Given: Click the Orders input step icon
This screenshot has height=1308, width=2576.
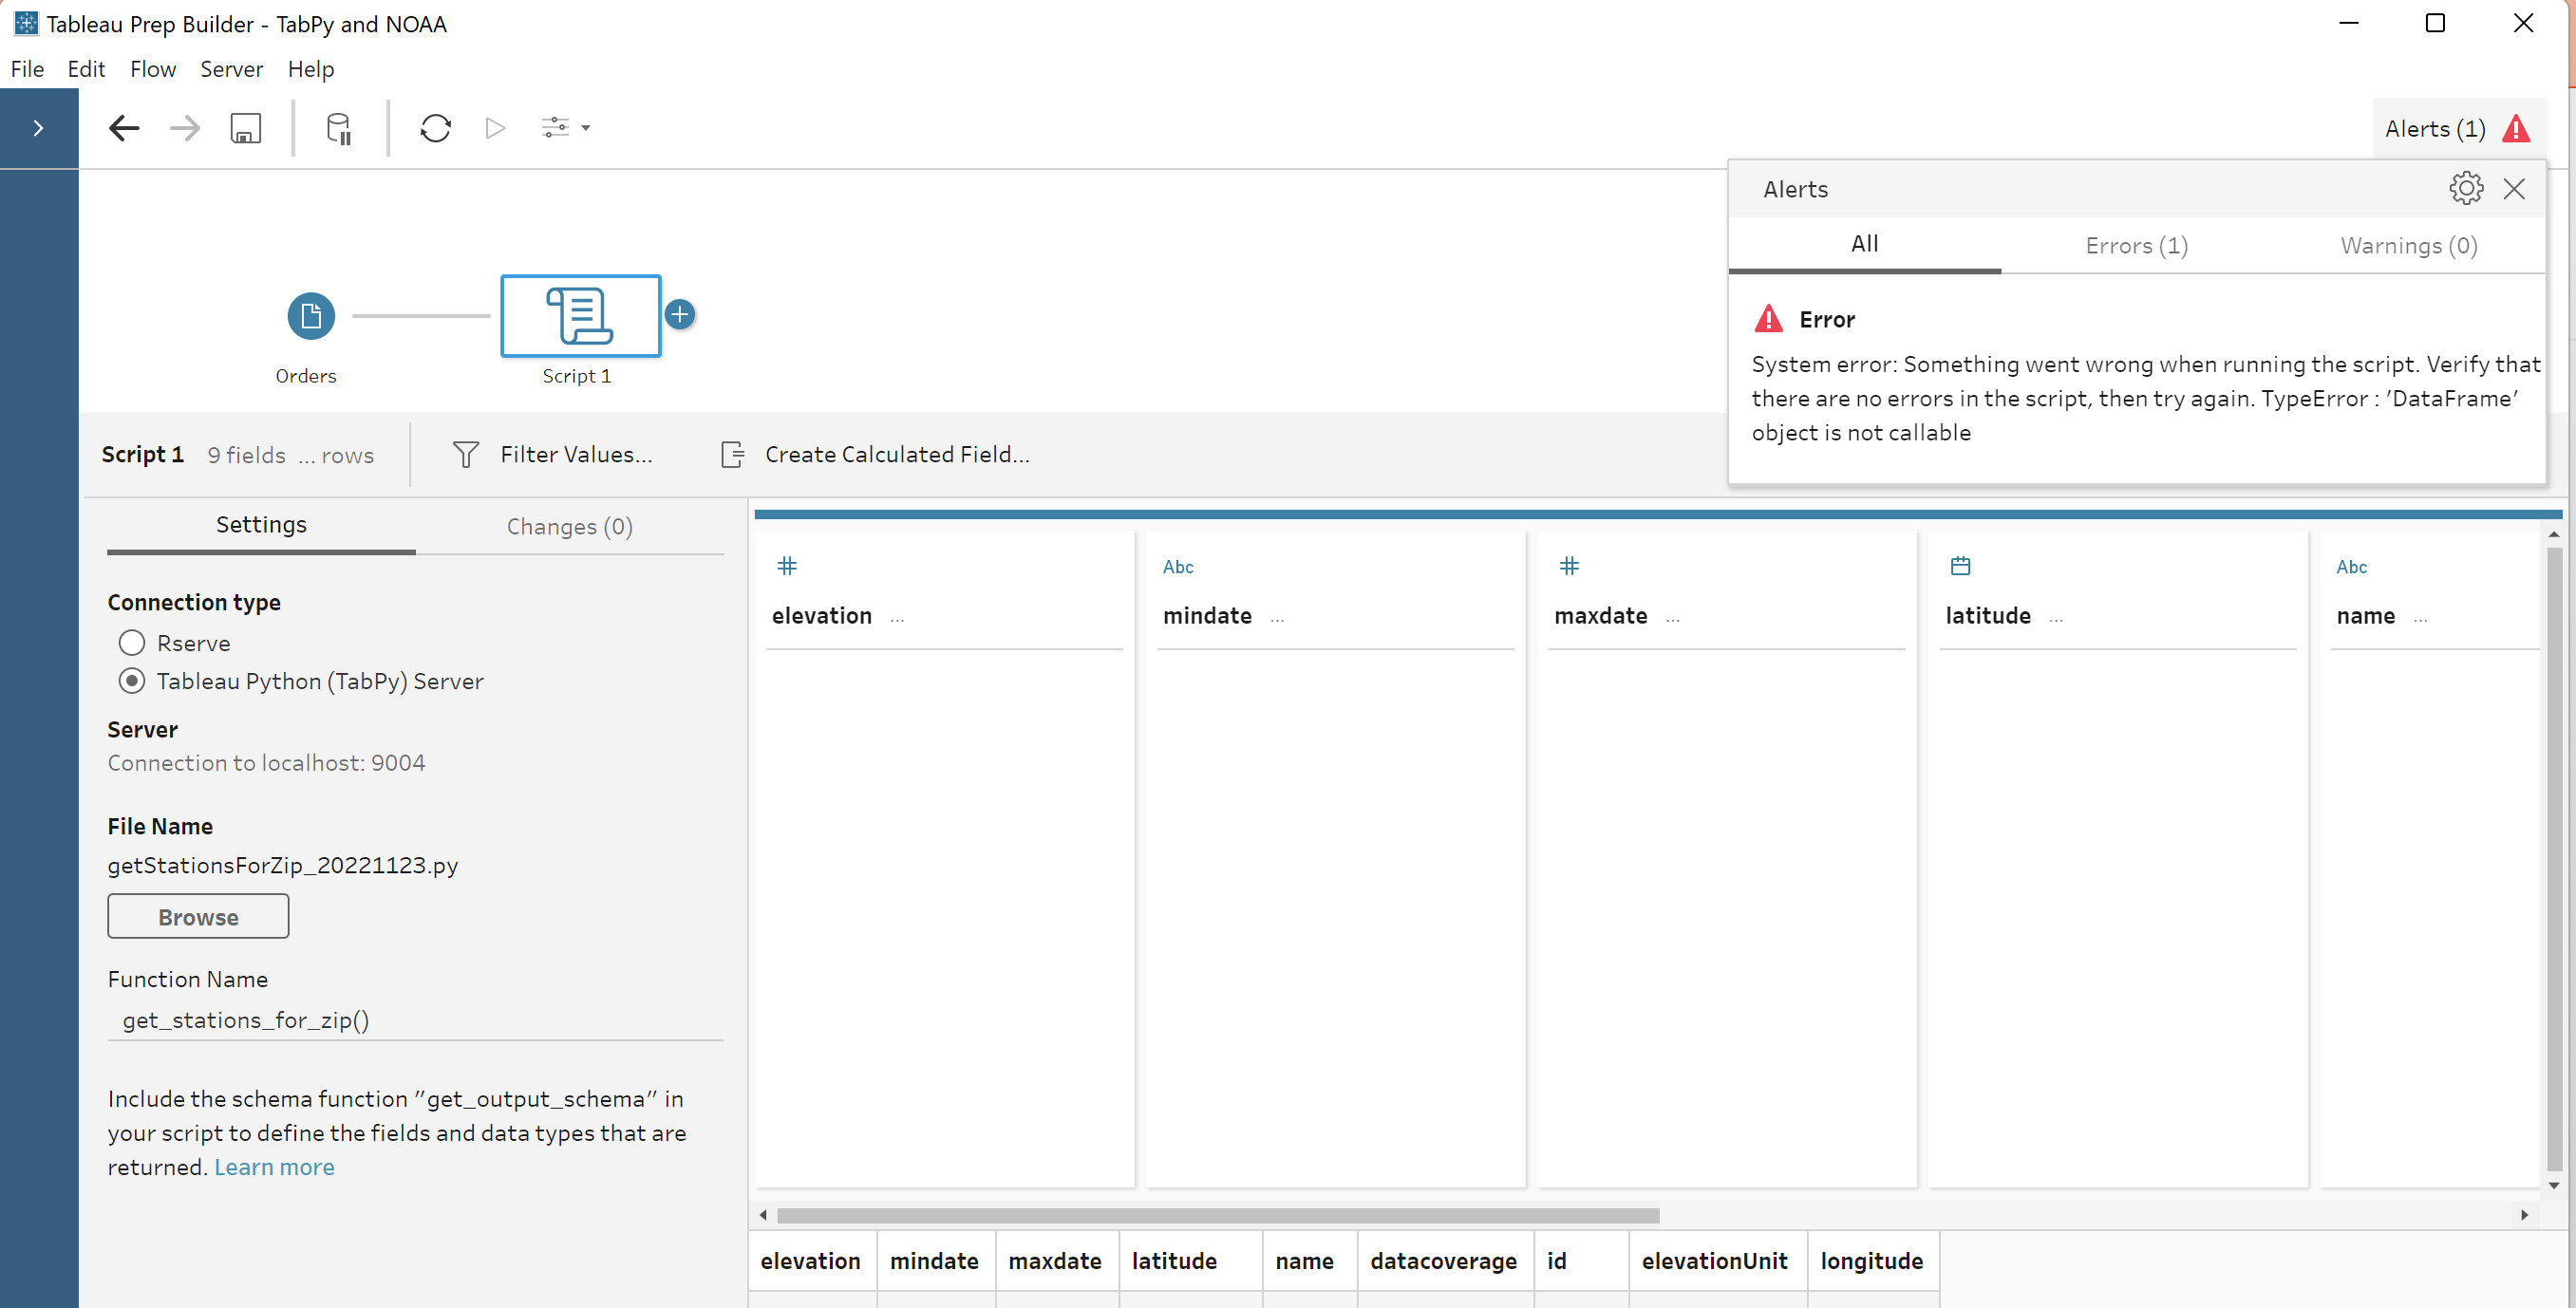Looking at the screenshot, I should pos(311,316).
